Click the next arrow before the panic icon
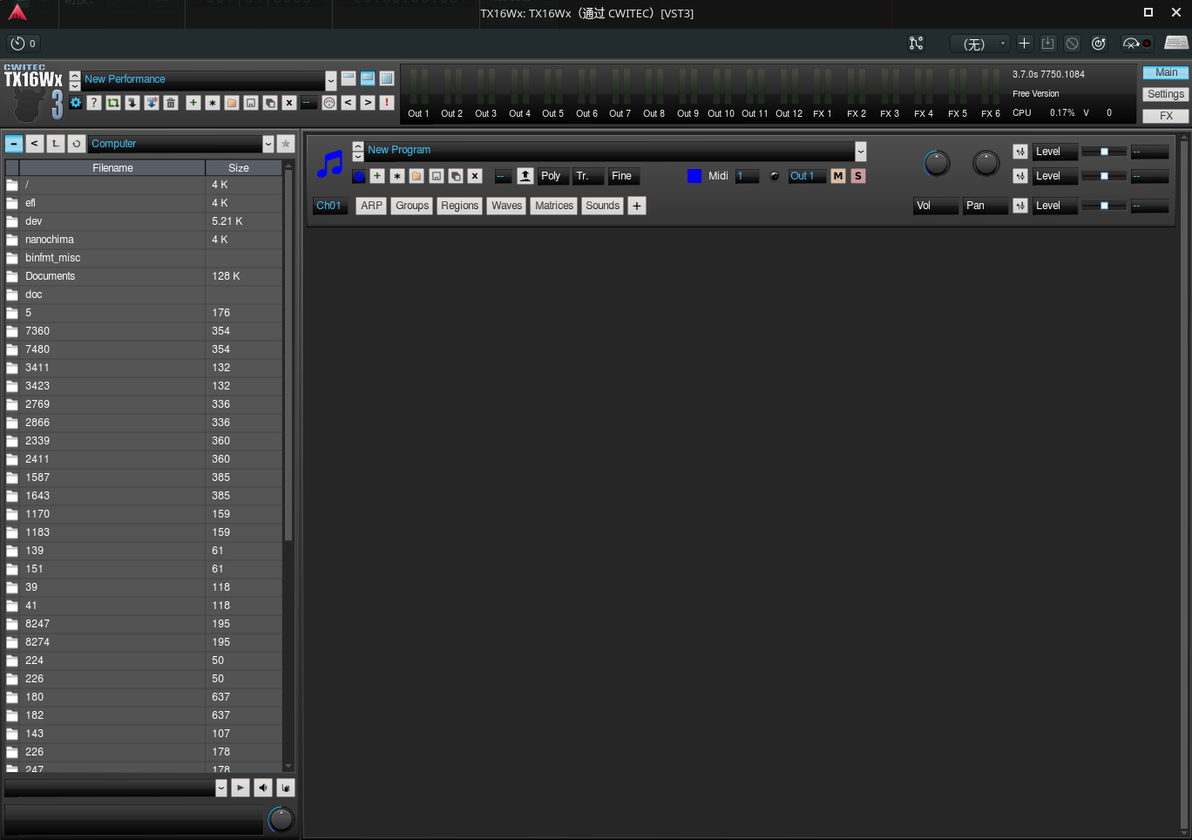The height and width of the screenshot is (840, 1192). [x=367, y=103]
